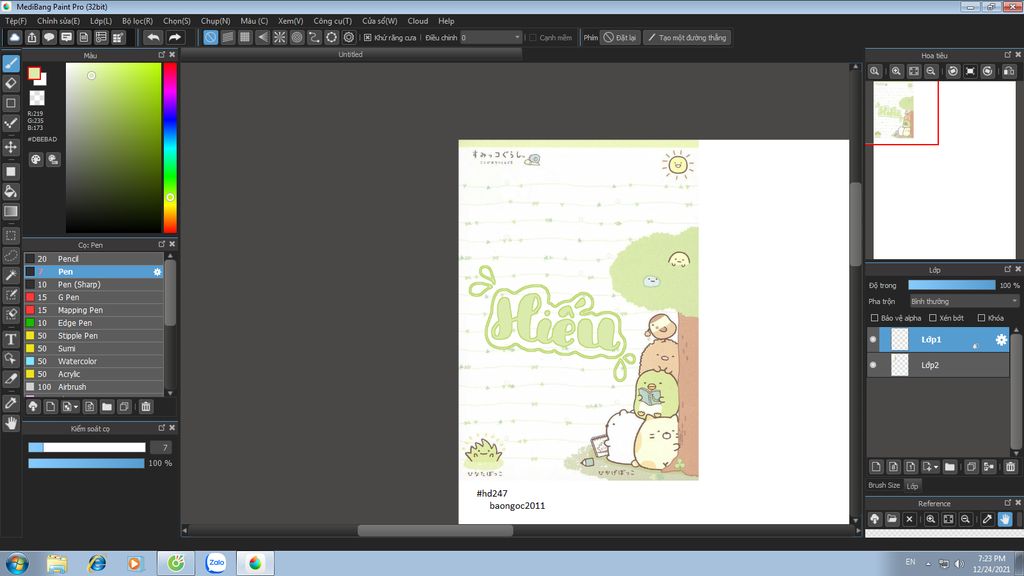This screenshot has width=1024, height=576.
Task: Delete selected brush with trash icon
Action: [x=146, y=406]
